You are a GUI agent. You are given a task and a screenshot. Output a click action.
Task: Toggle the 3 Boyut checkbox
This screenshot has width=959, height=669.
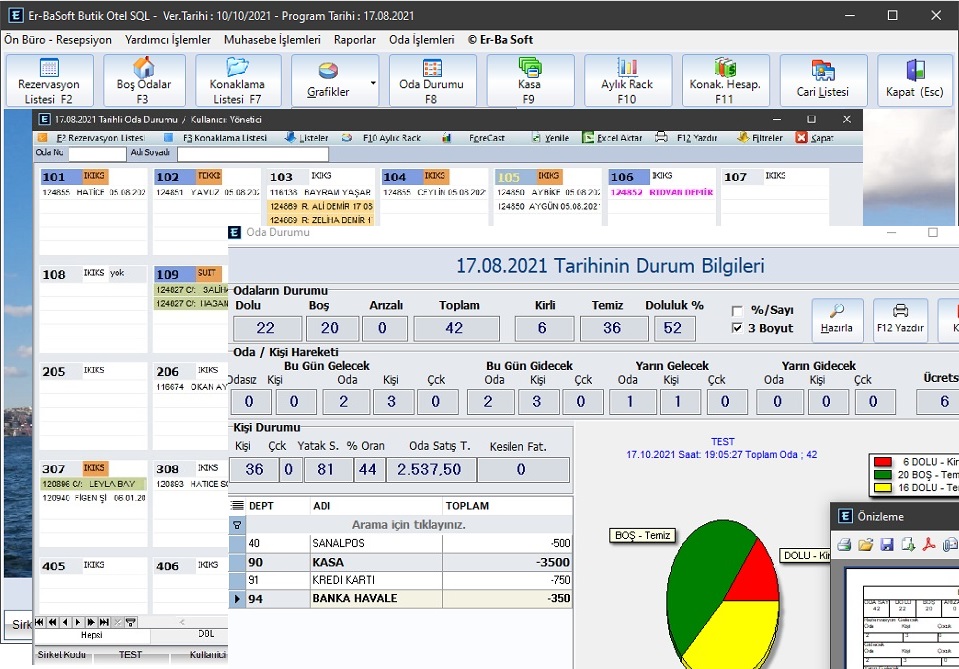[737, 328]
